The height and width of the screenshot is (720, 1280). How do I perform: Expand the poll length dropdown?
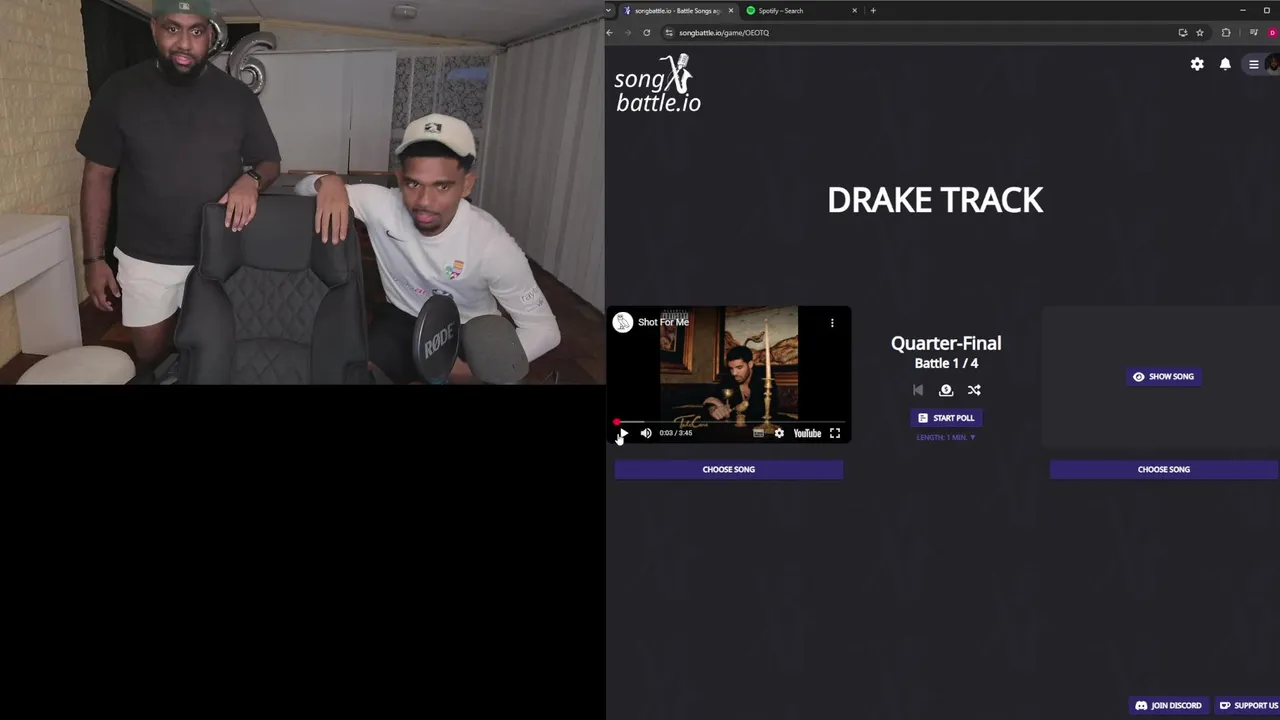(x=946, y=437)
